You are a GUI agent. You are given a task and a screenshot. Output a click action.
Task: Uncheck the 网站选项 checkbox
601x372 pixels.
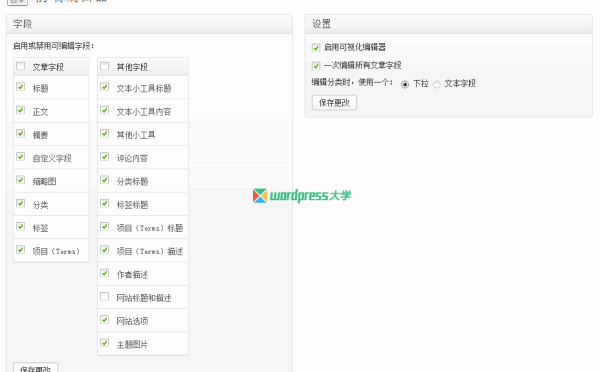pyautogui.click(x=105, y=320)
